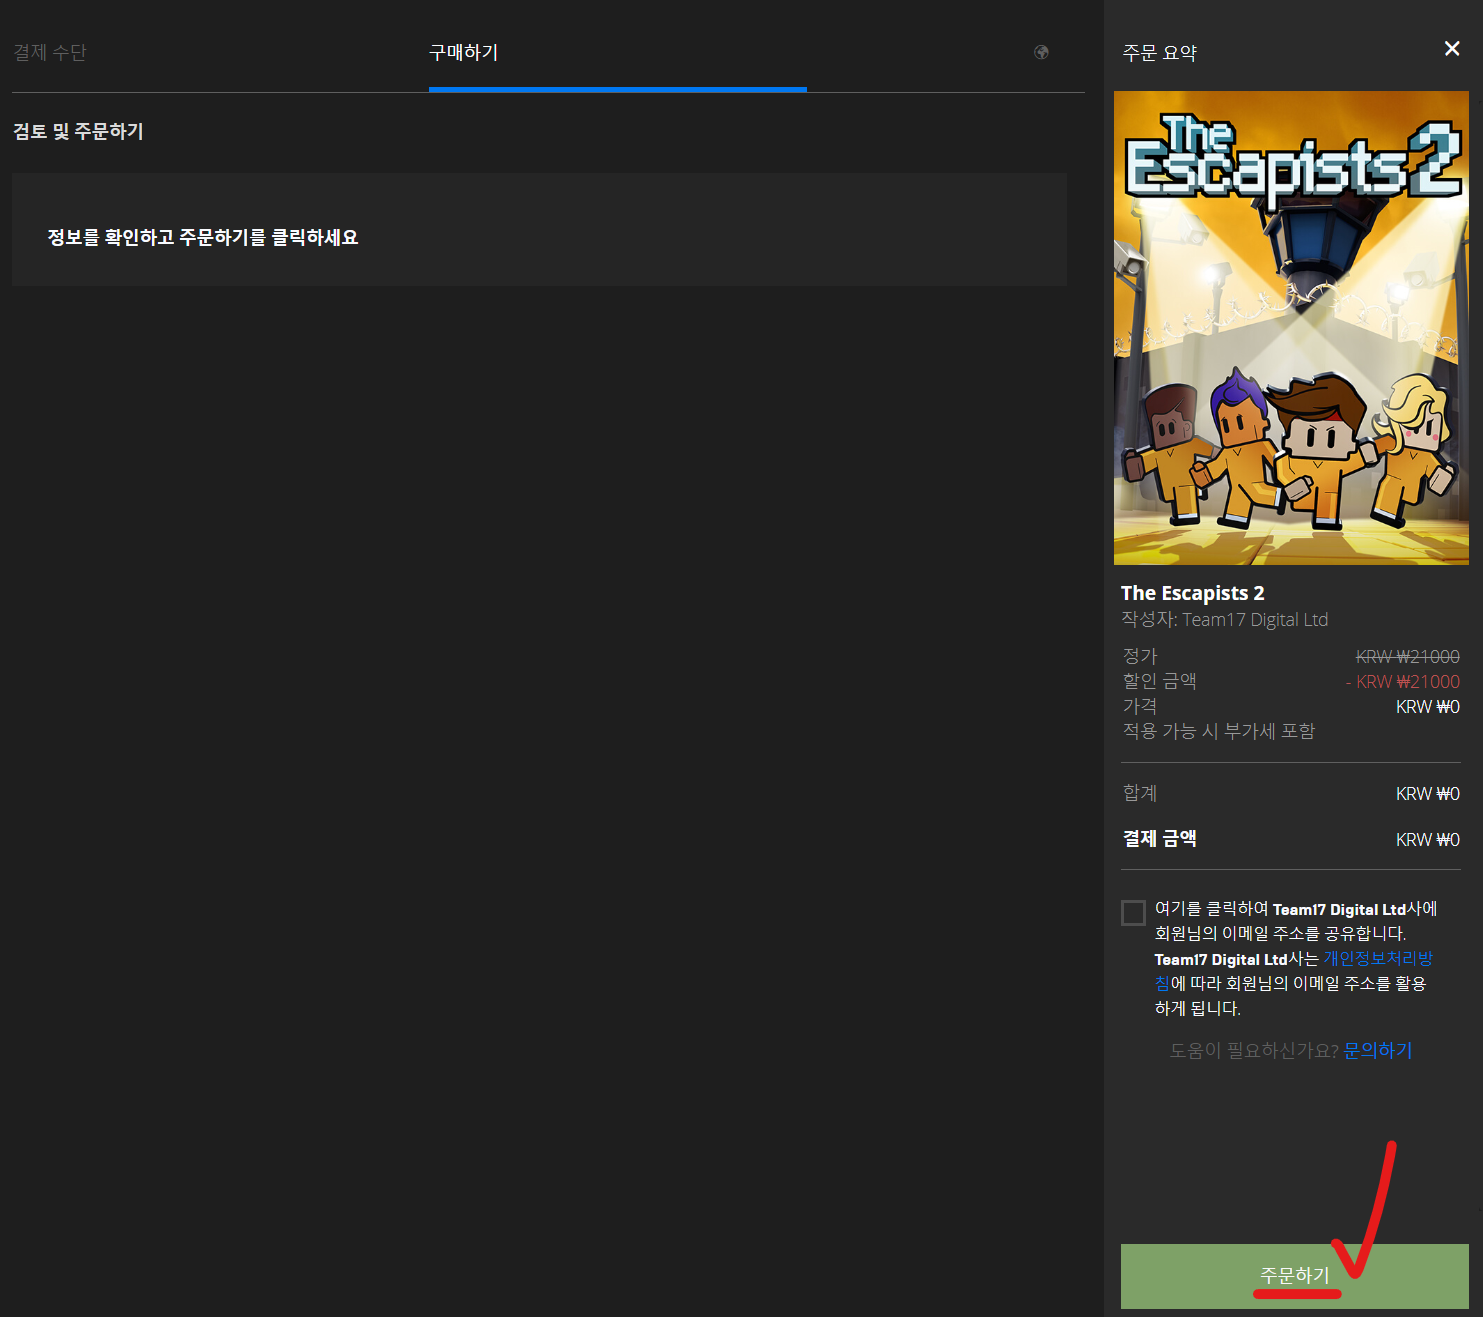This screenshot has height=1317, width=1483.
Task: Close the order summary panel
Action: [x=1452, y=49]
